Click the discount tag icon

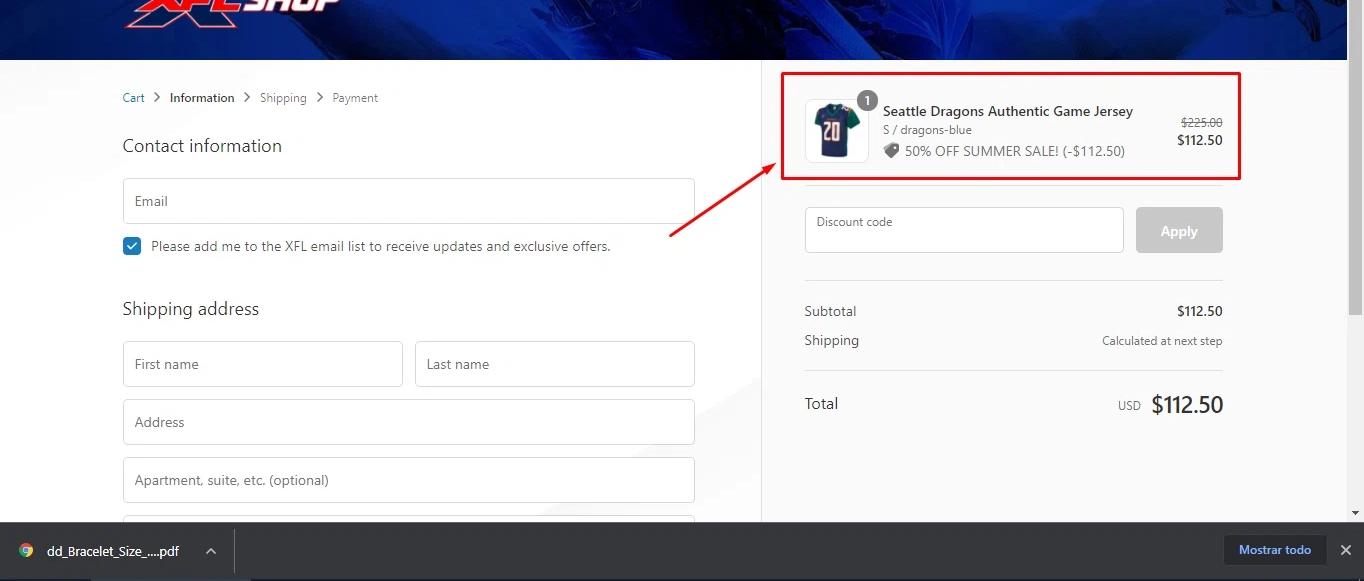[891, 151]
